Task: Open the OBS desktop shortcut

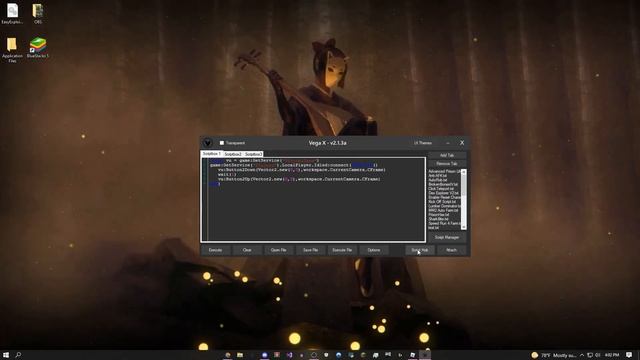Action: [38, 13]
